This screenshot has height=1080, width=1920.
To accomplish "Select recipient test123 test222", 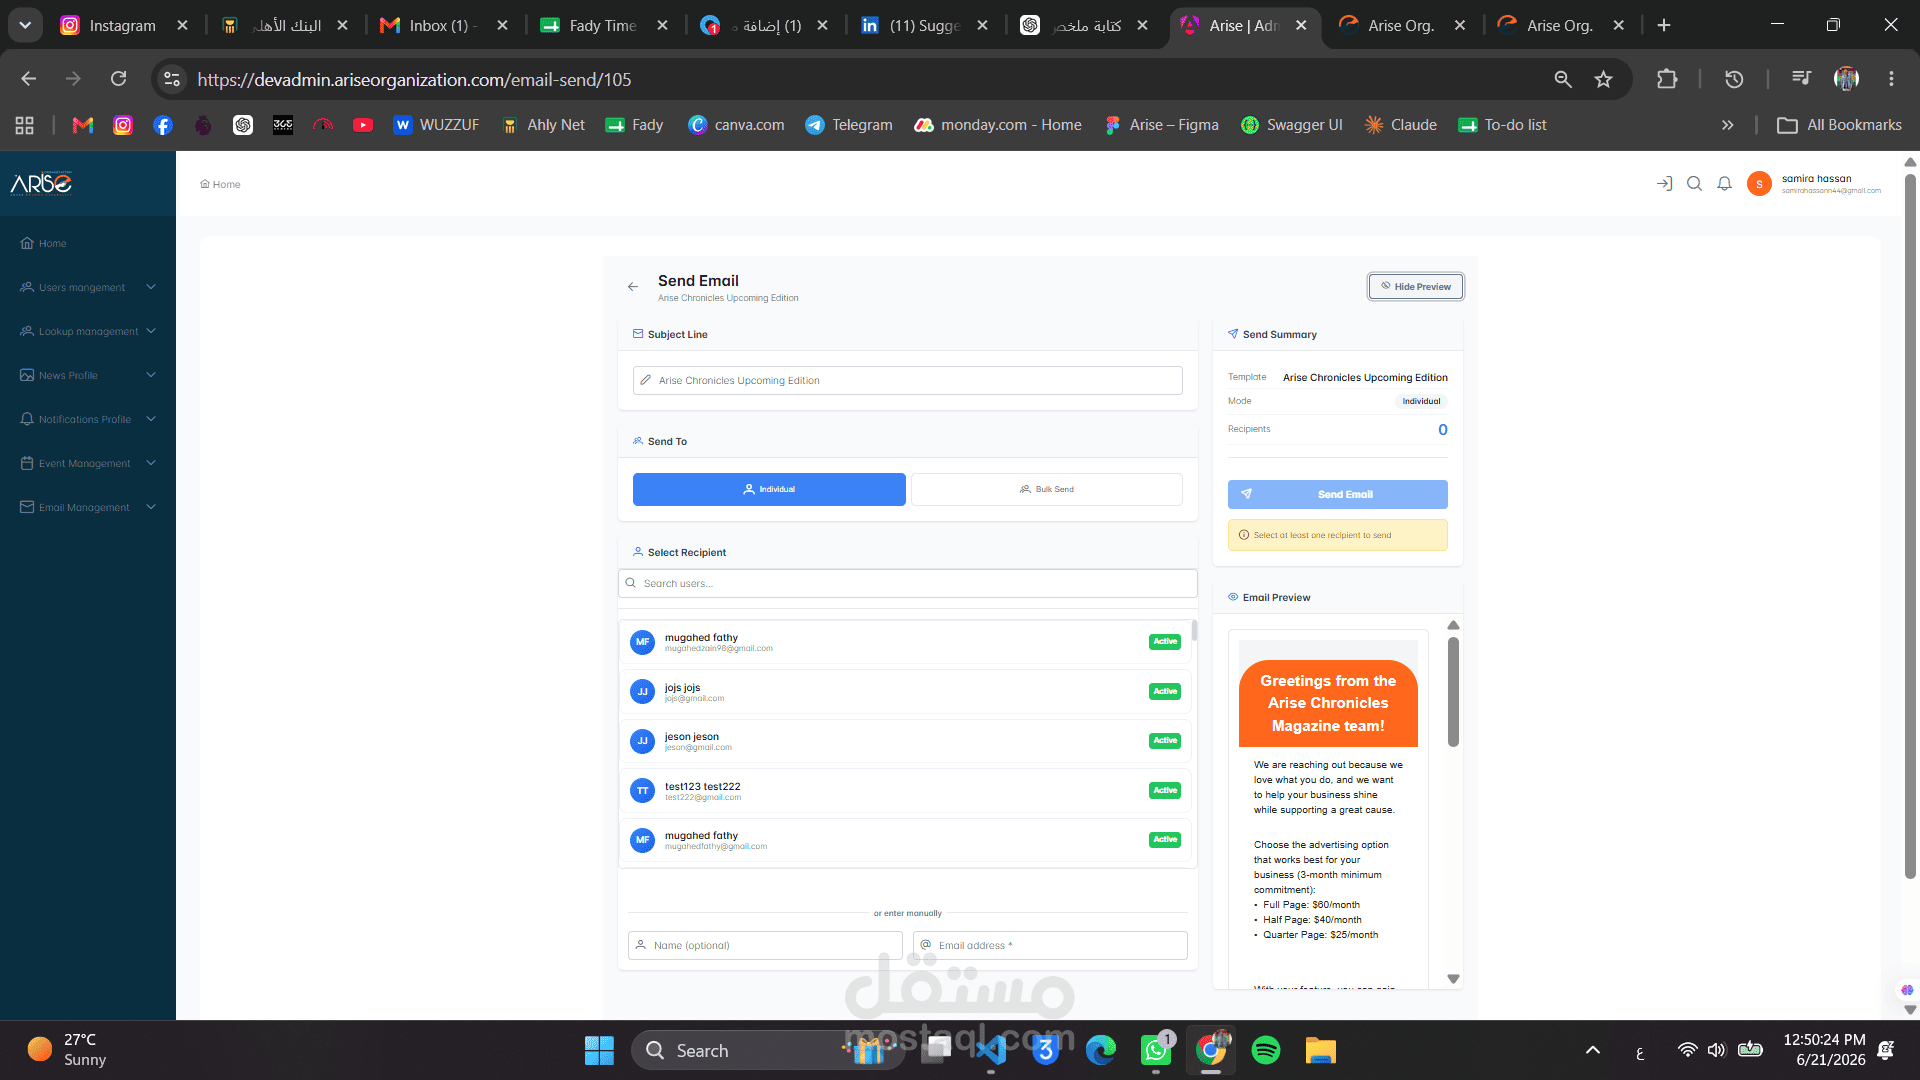I will point(905,790).
